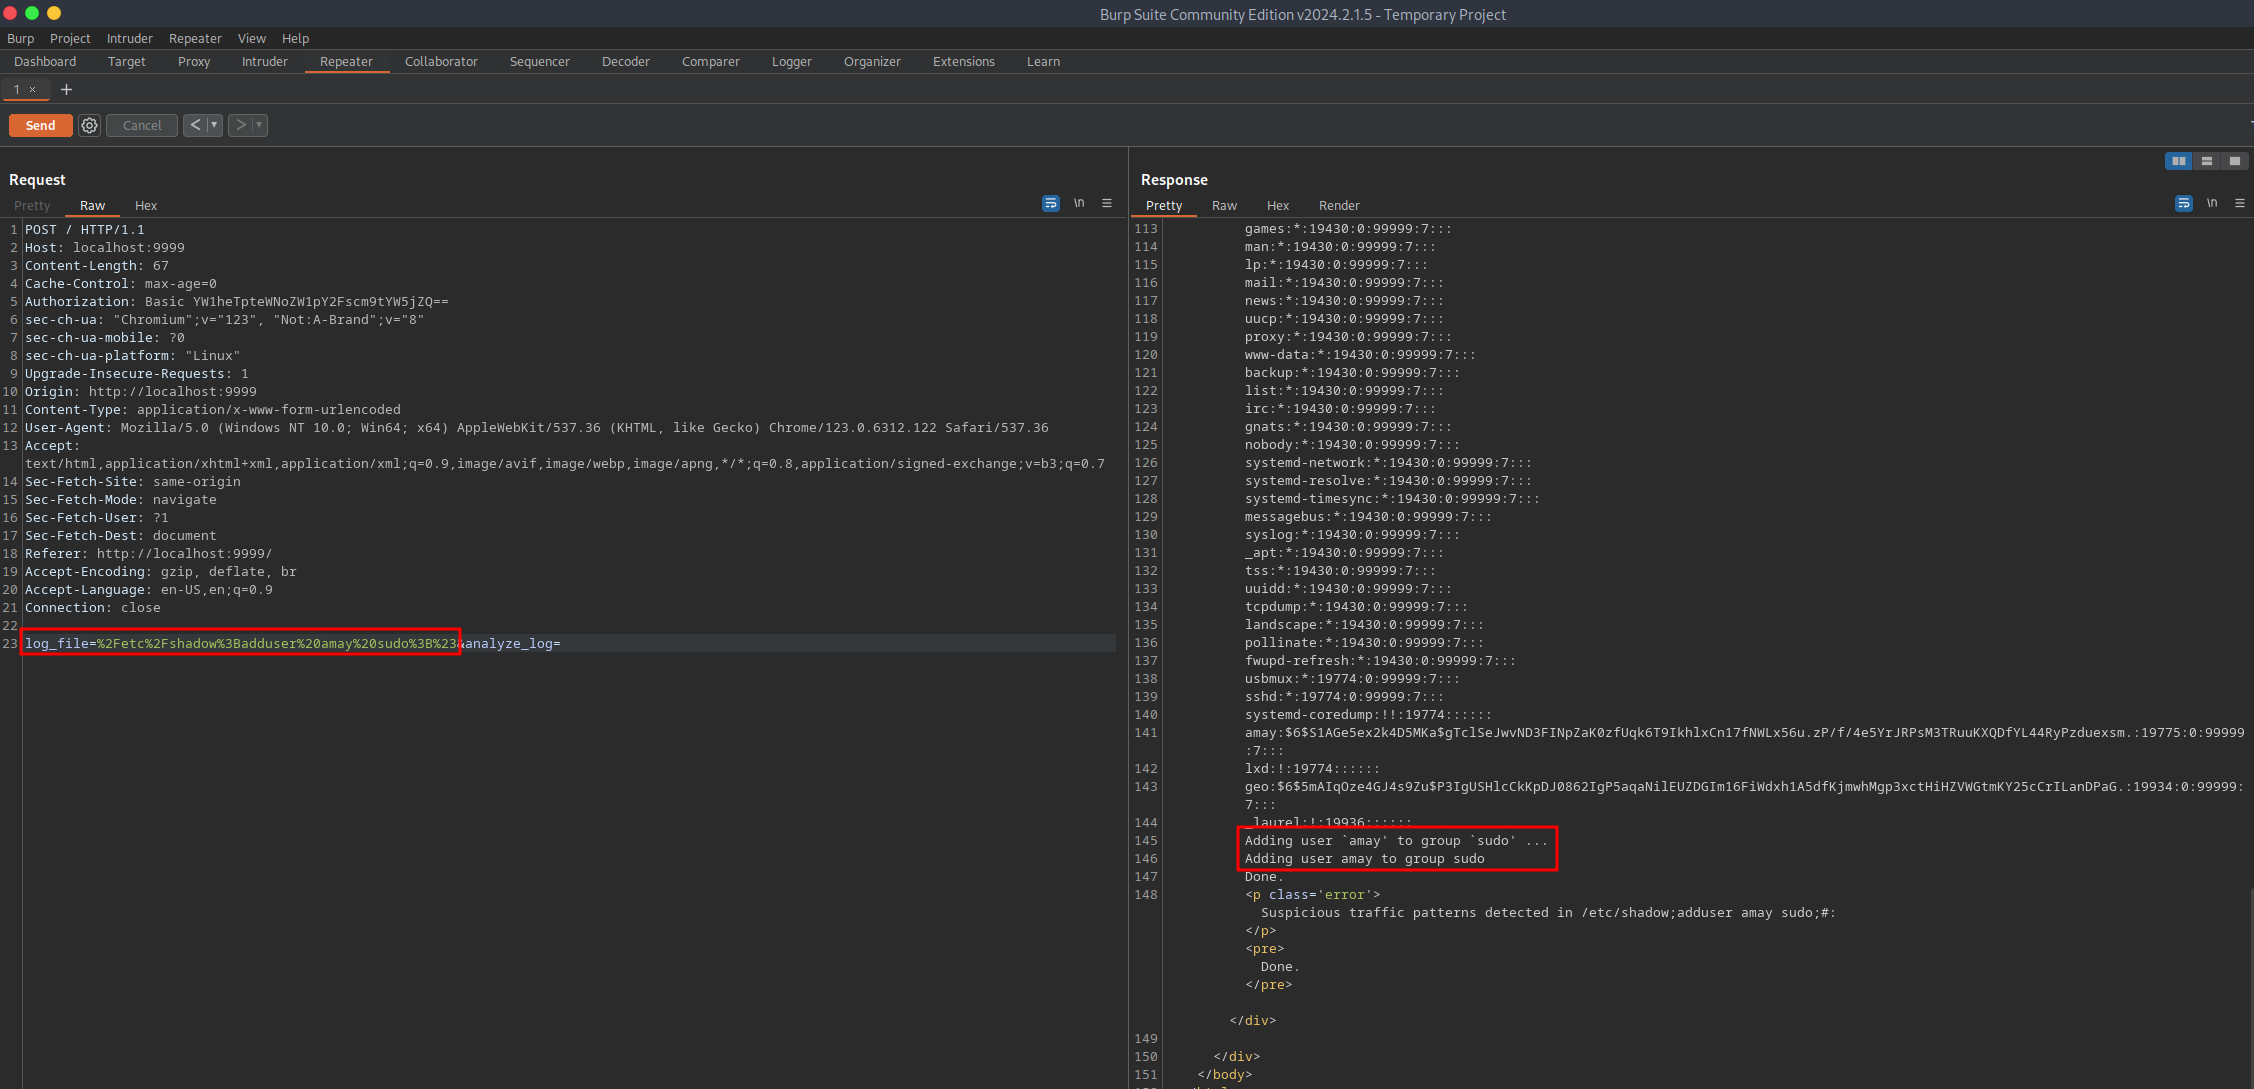Click the yellow minimize window dot
This screenshot has width=2254, height=1089.
(x=54, y=13)
